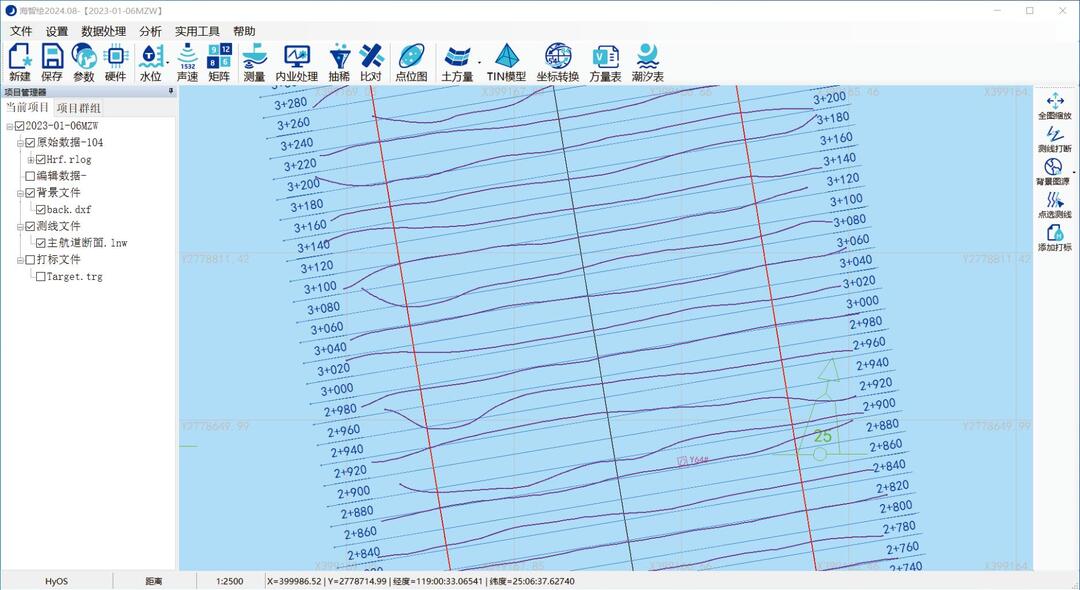Enable the Target.trg checkbox
1080x590 pixels.
[41, 277]
